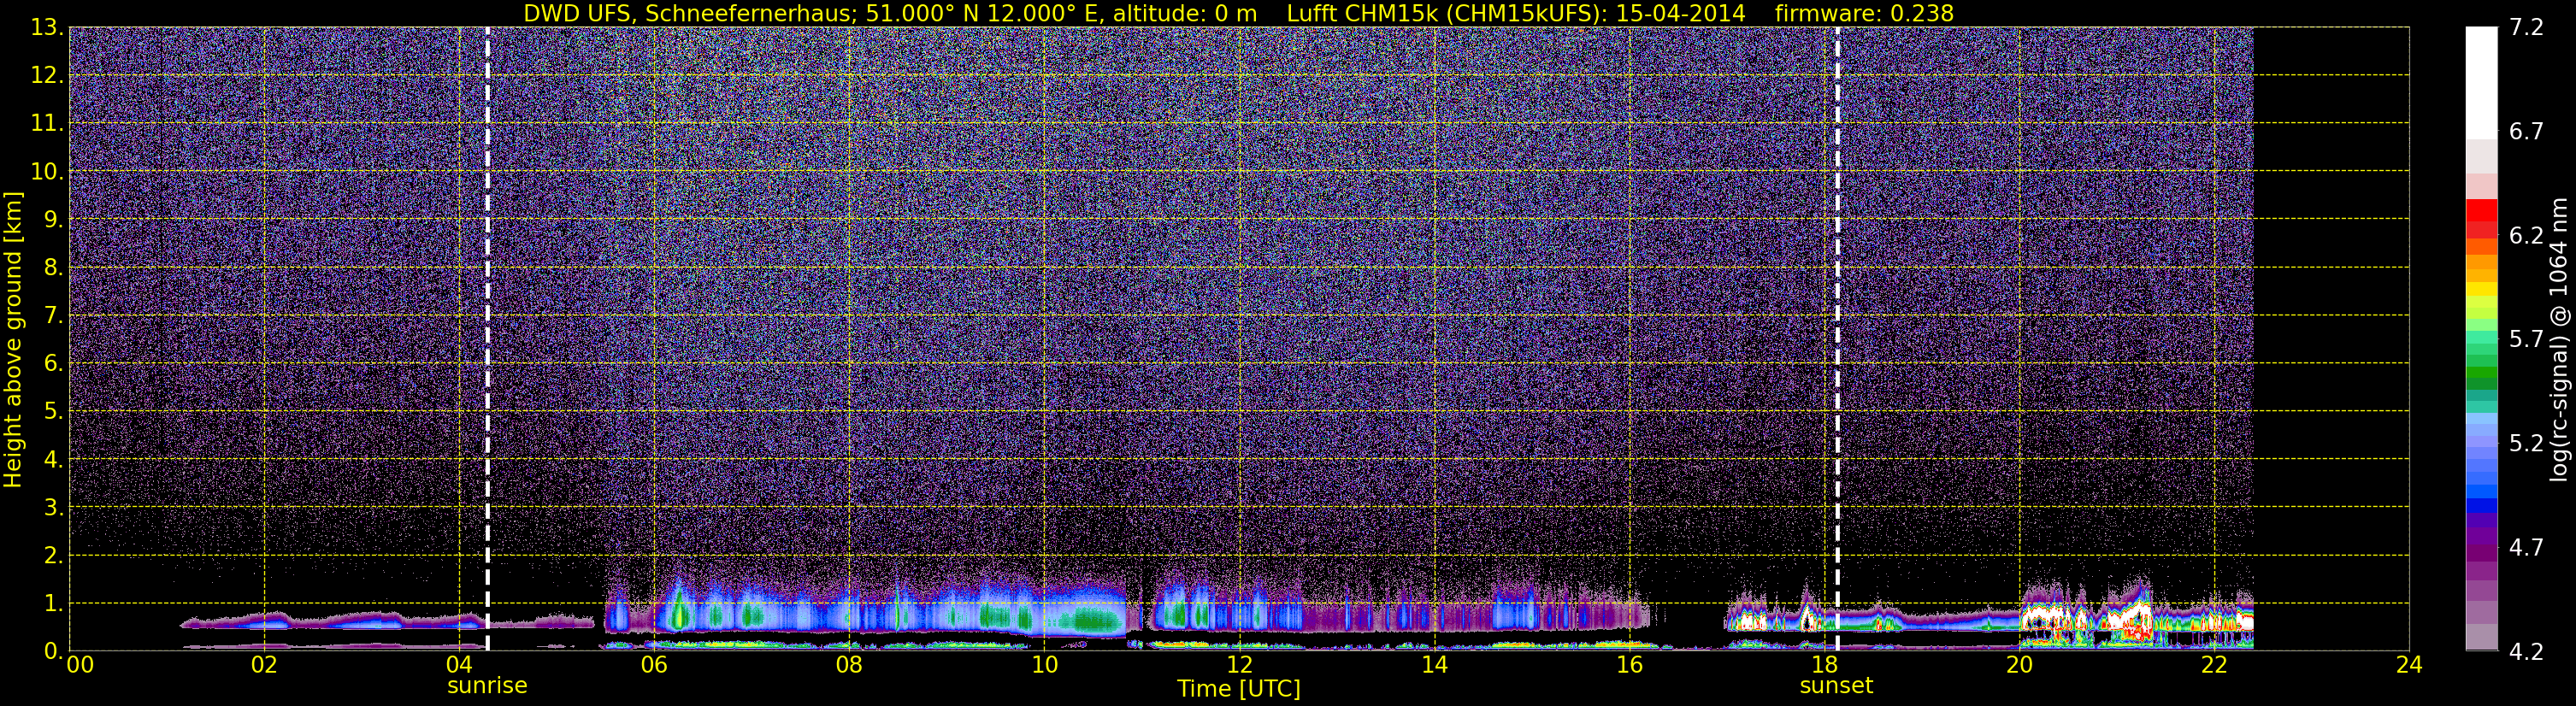Click the "firmware: 0.238" text
2576x706 pixels.
[1864, 13]
